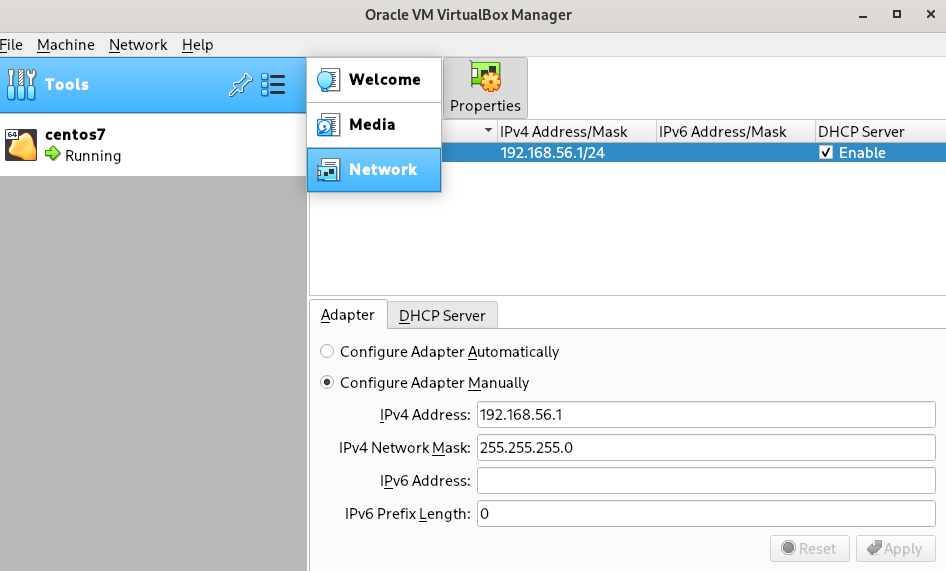Switch to the Adapter tab

348,315
